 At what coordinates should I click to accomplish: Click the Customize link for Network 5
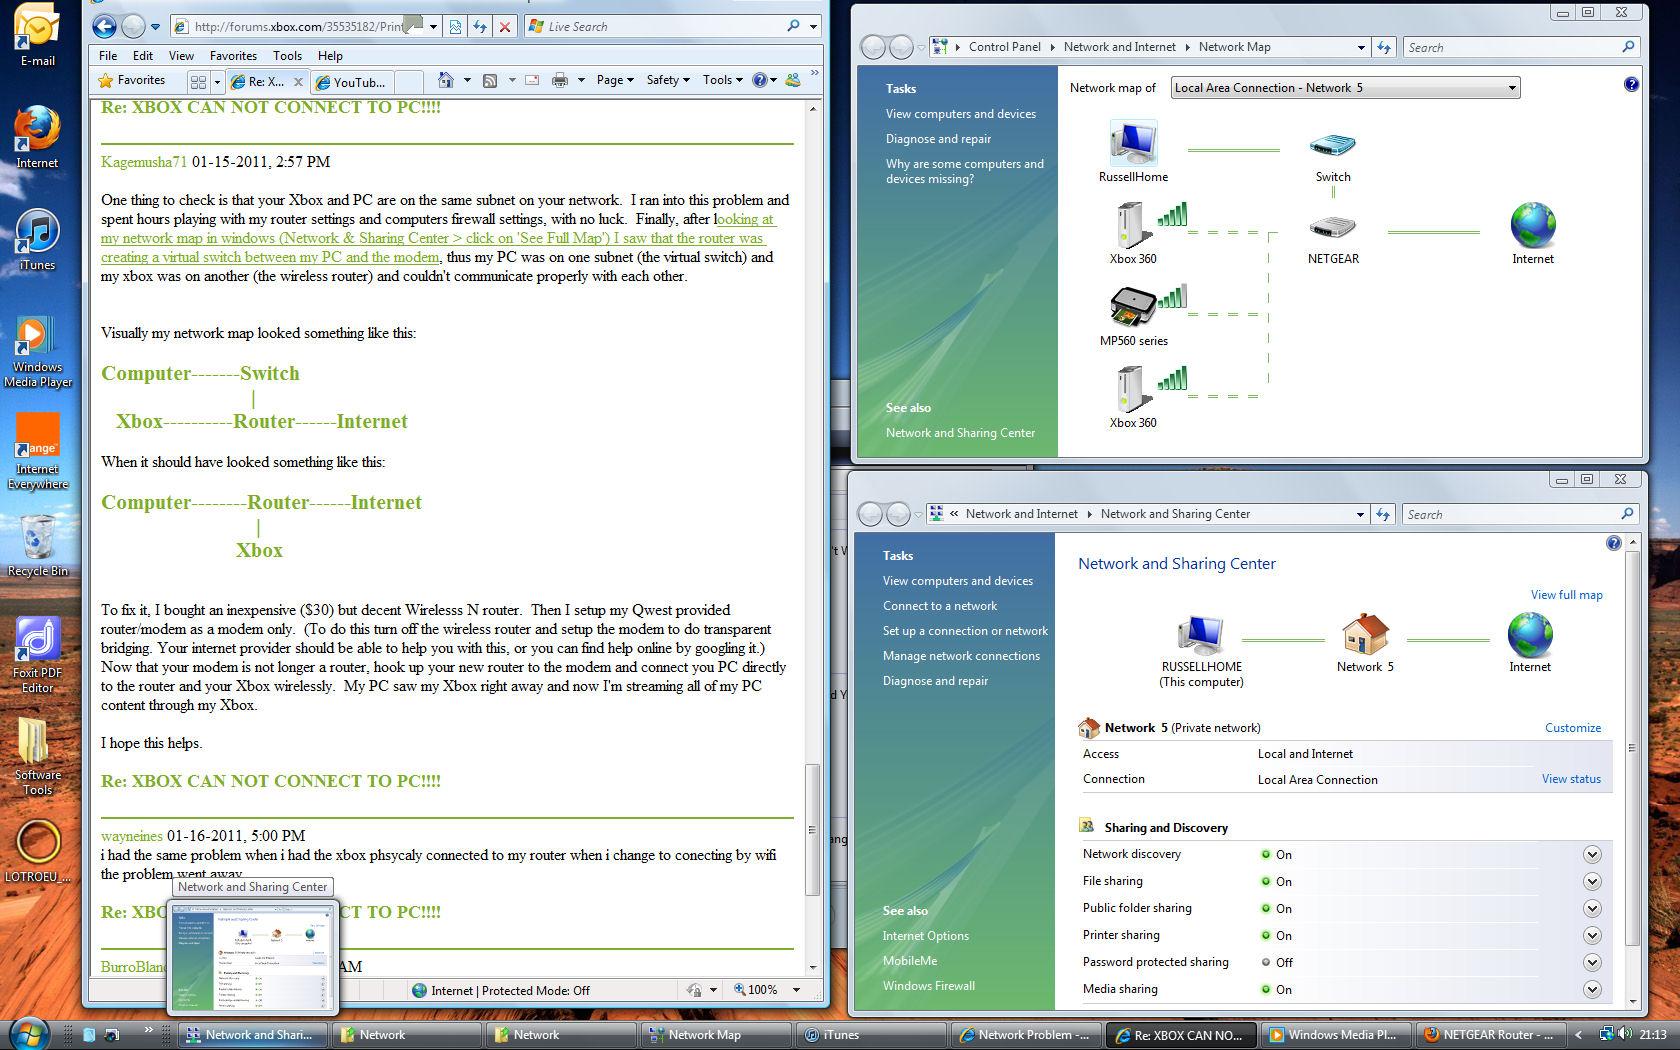(x=1572, y=728)
